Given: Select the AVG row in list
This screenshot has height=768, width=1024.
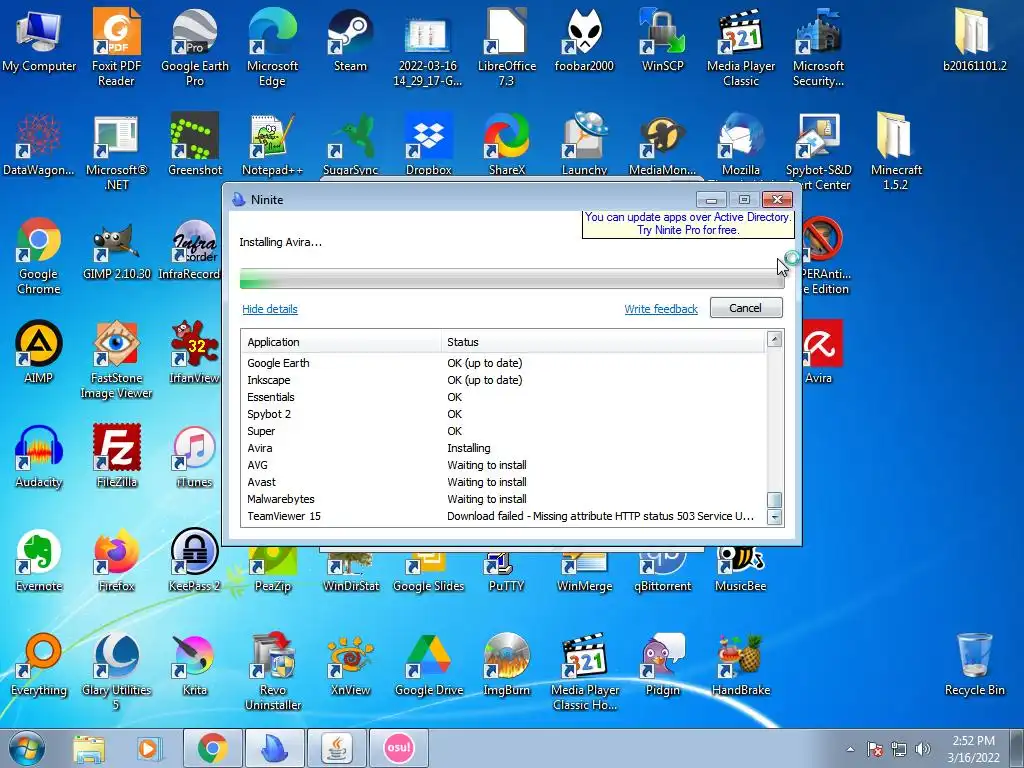Looking at the screenshot, I should (x=504, y=465).
